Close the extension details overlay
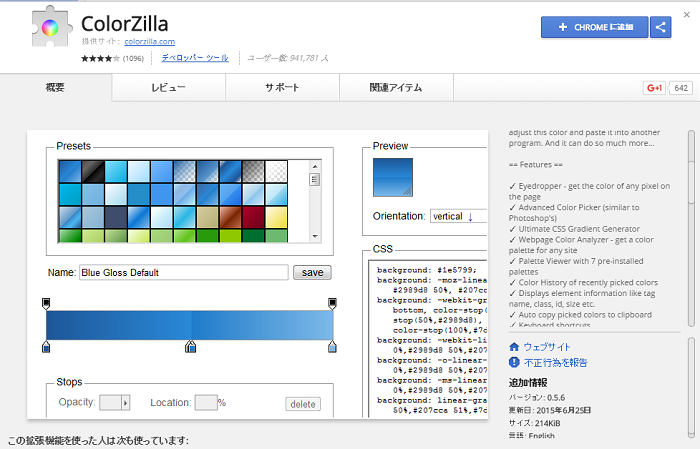The image size is (700, 449). tap(687, 15)
